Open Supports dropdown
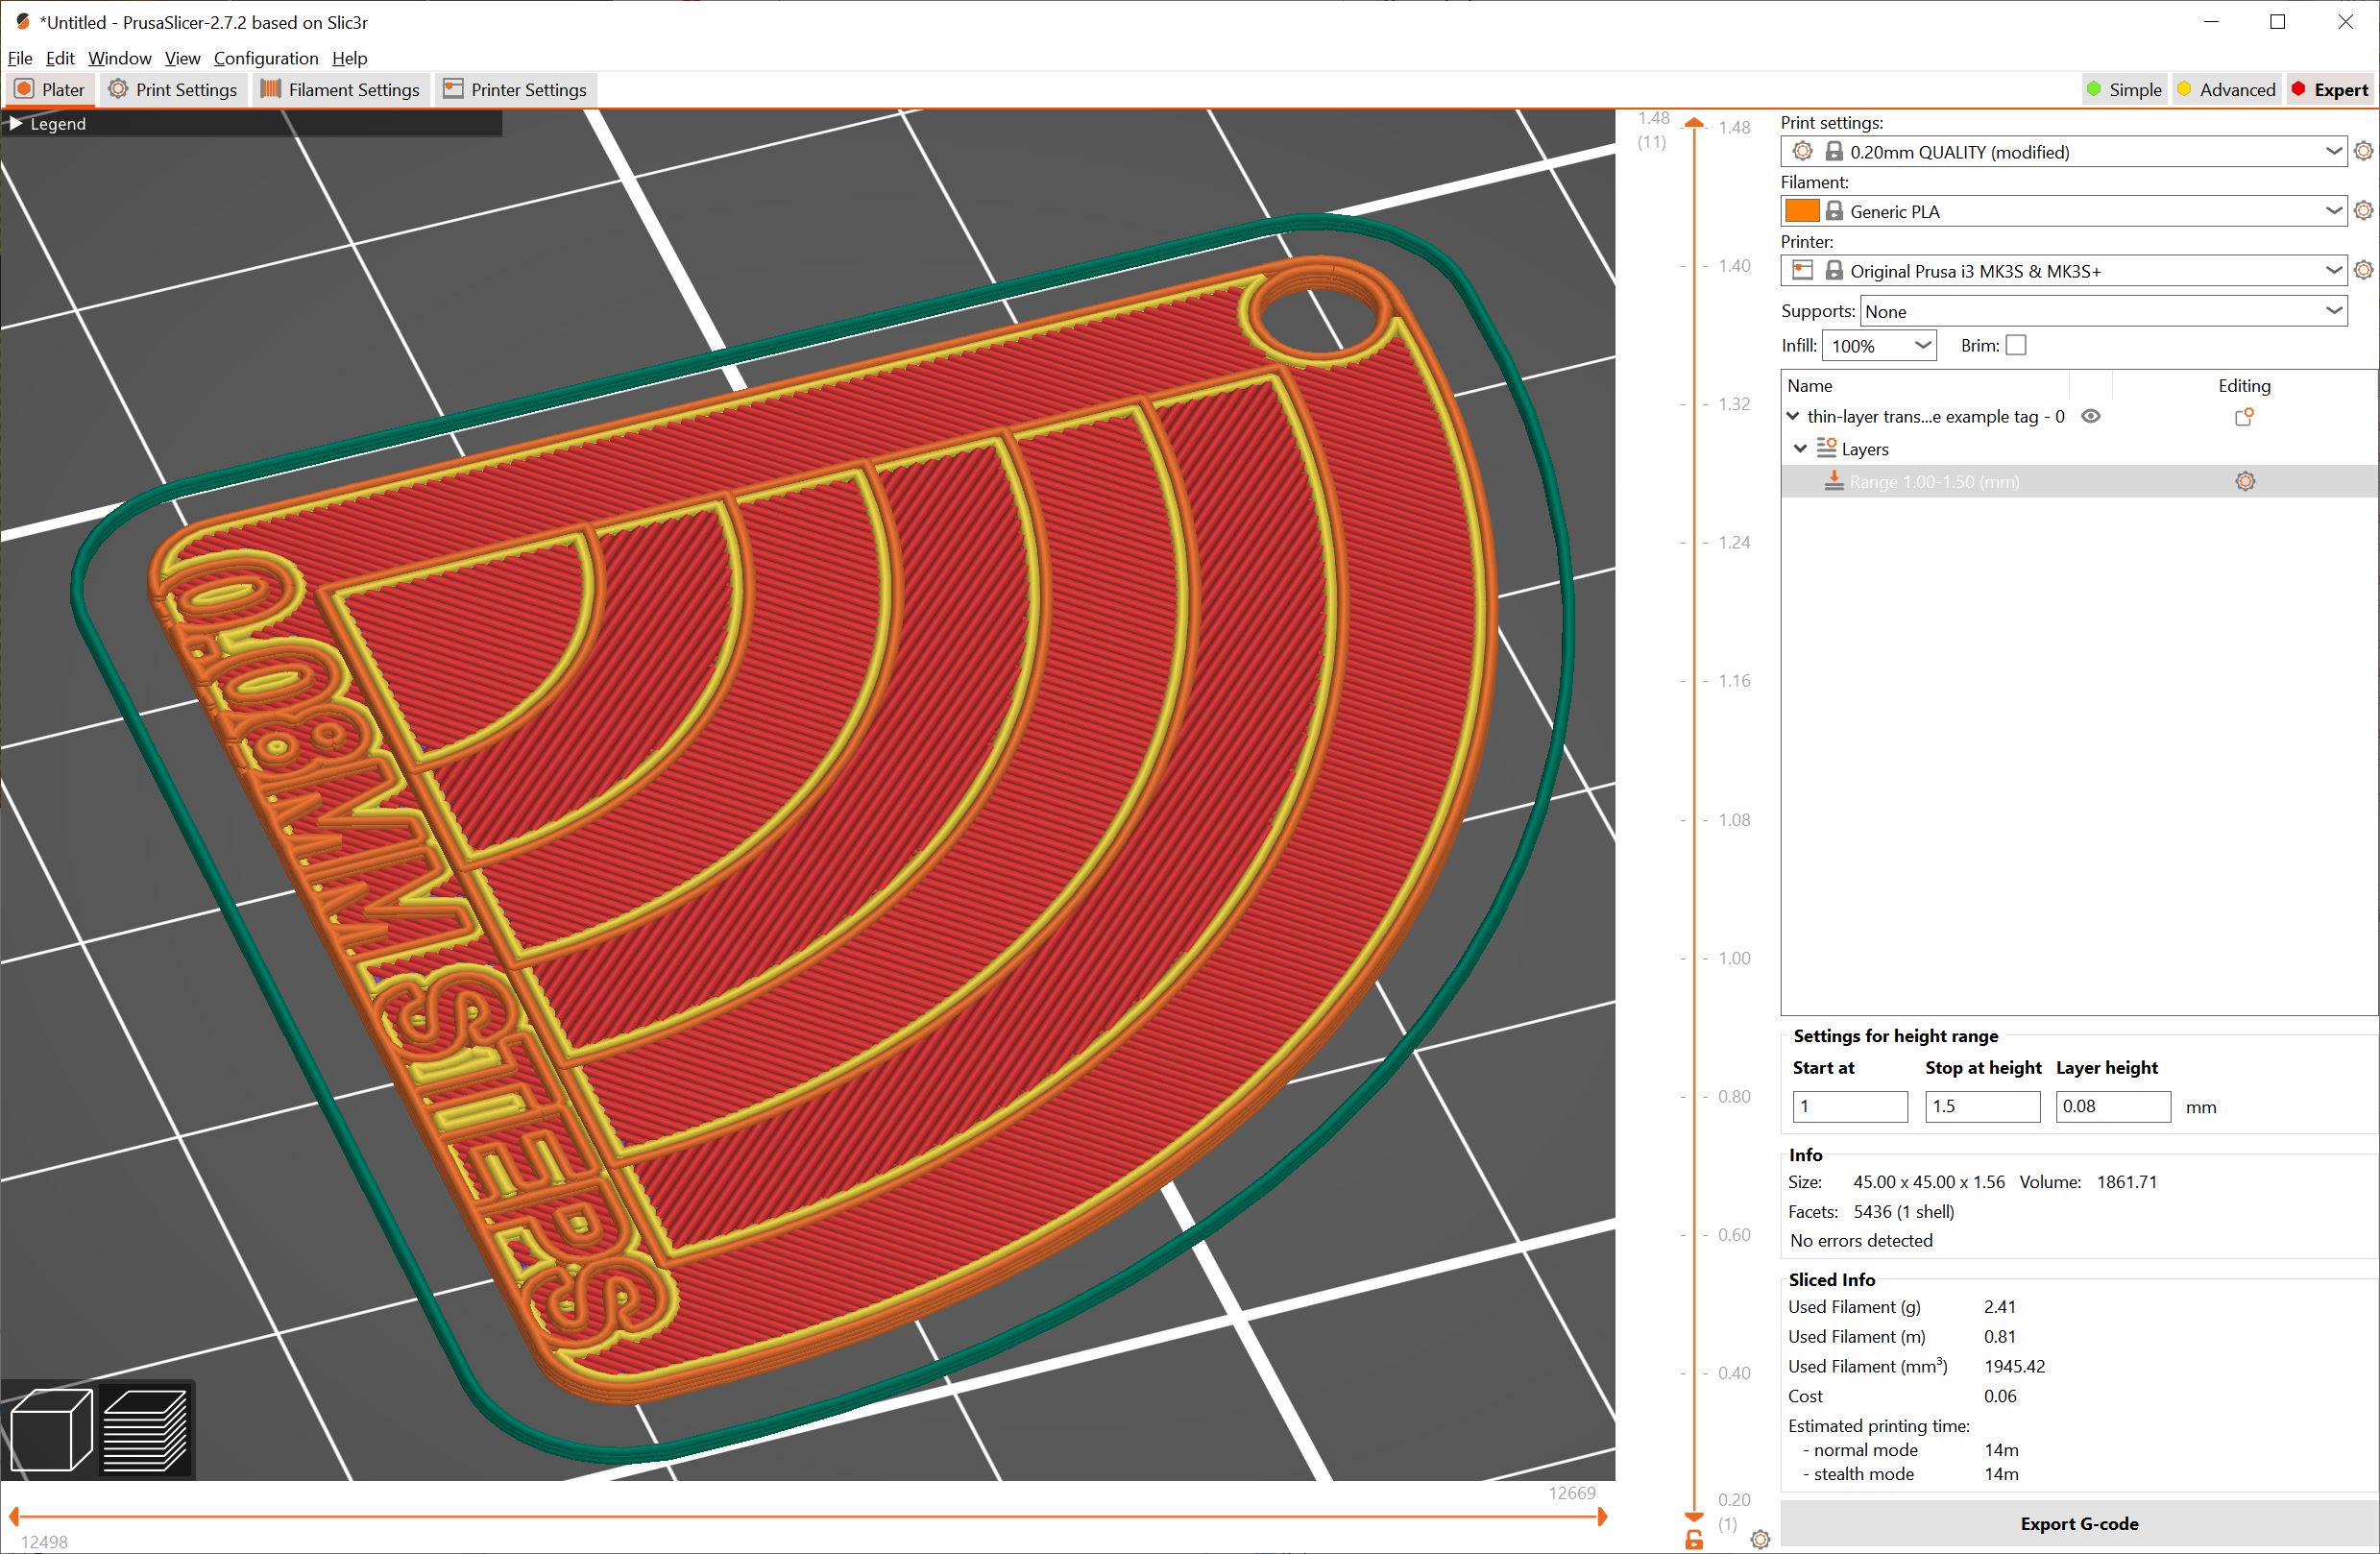 point(2333,311)
